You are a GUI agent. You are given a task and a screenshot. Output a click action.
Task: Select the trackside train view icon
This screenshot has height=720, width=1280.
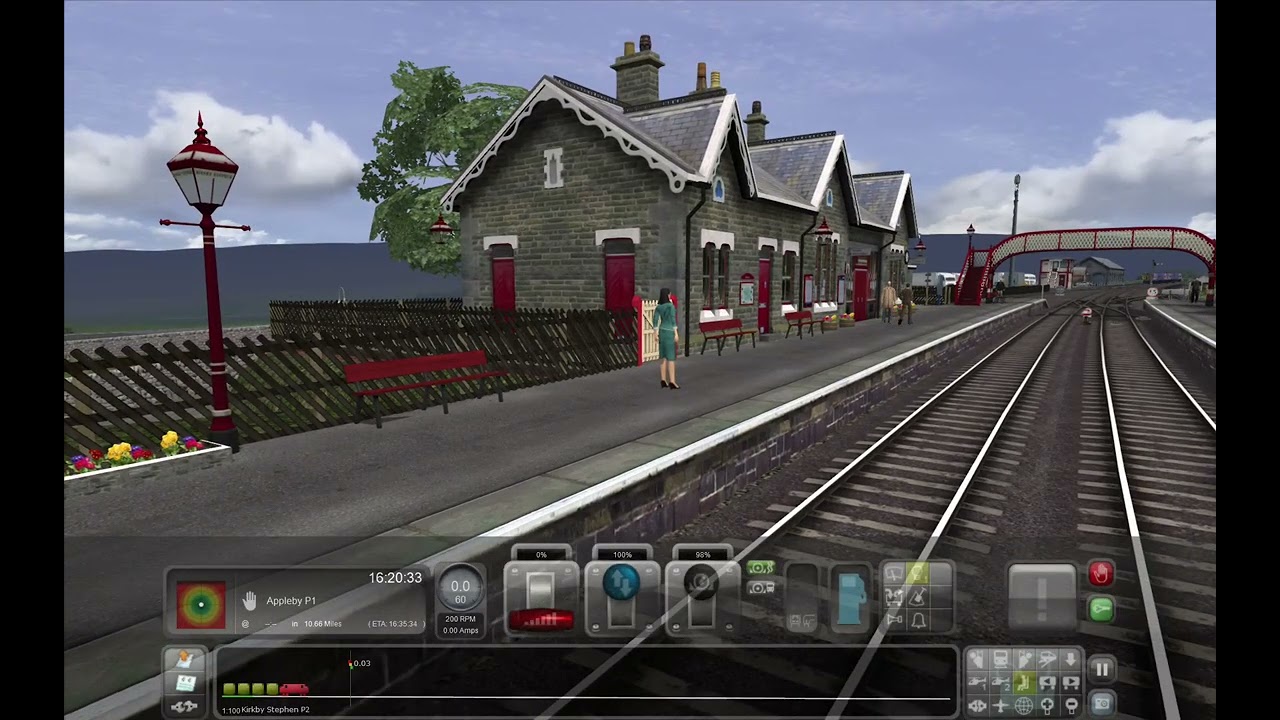point(1047,658)
